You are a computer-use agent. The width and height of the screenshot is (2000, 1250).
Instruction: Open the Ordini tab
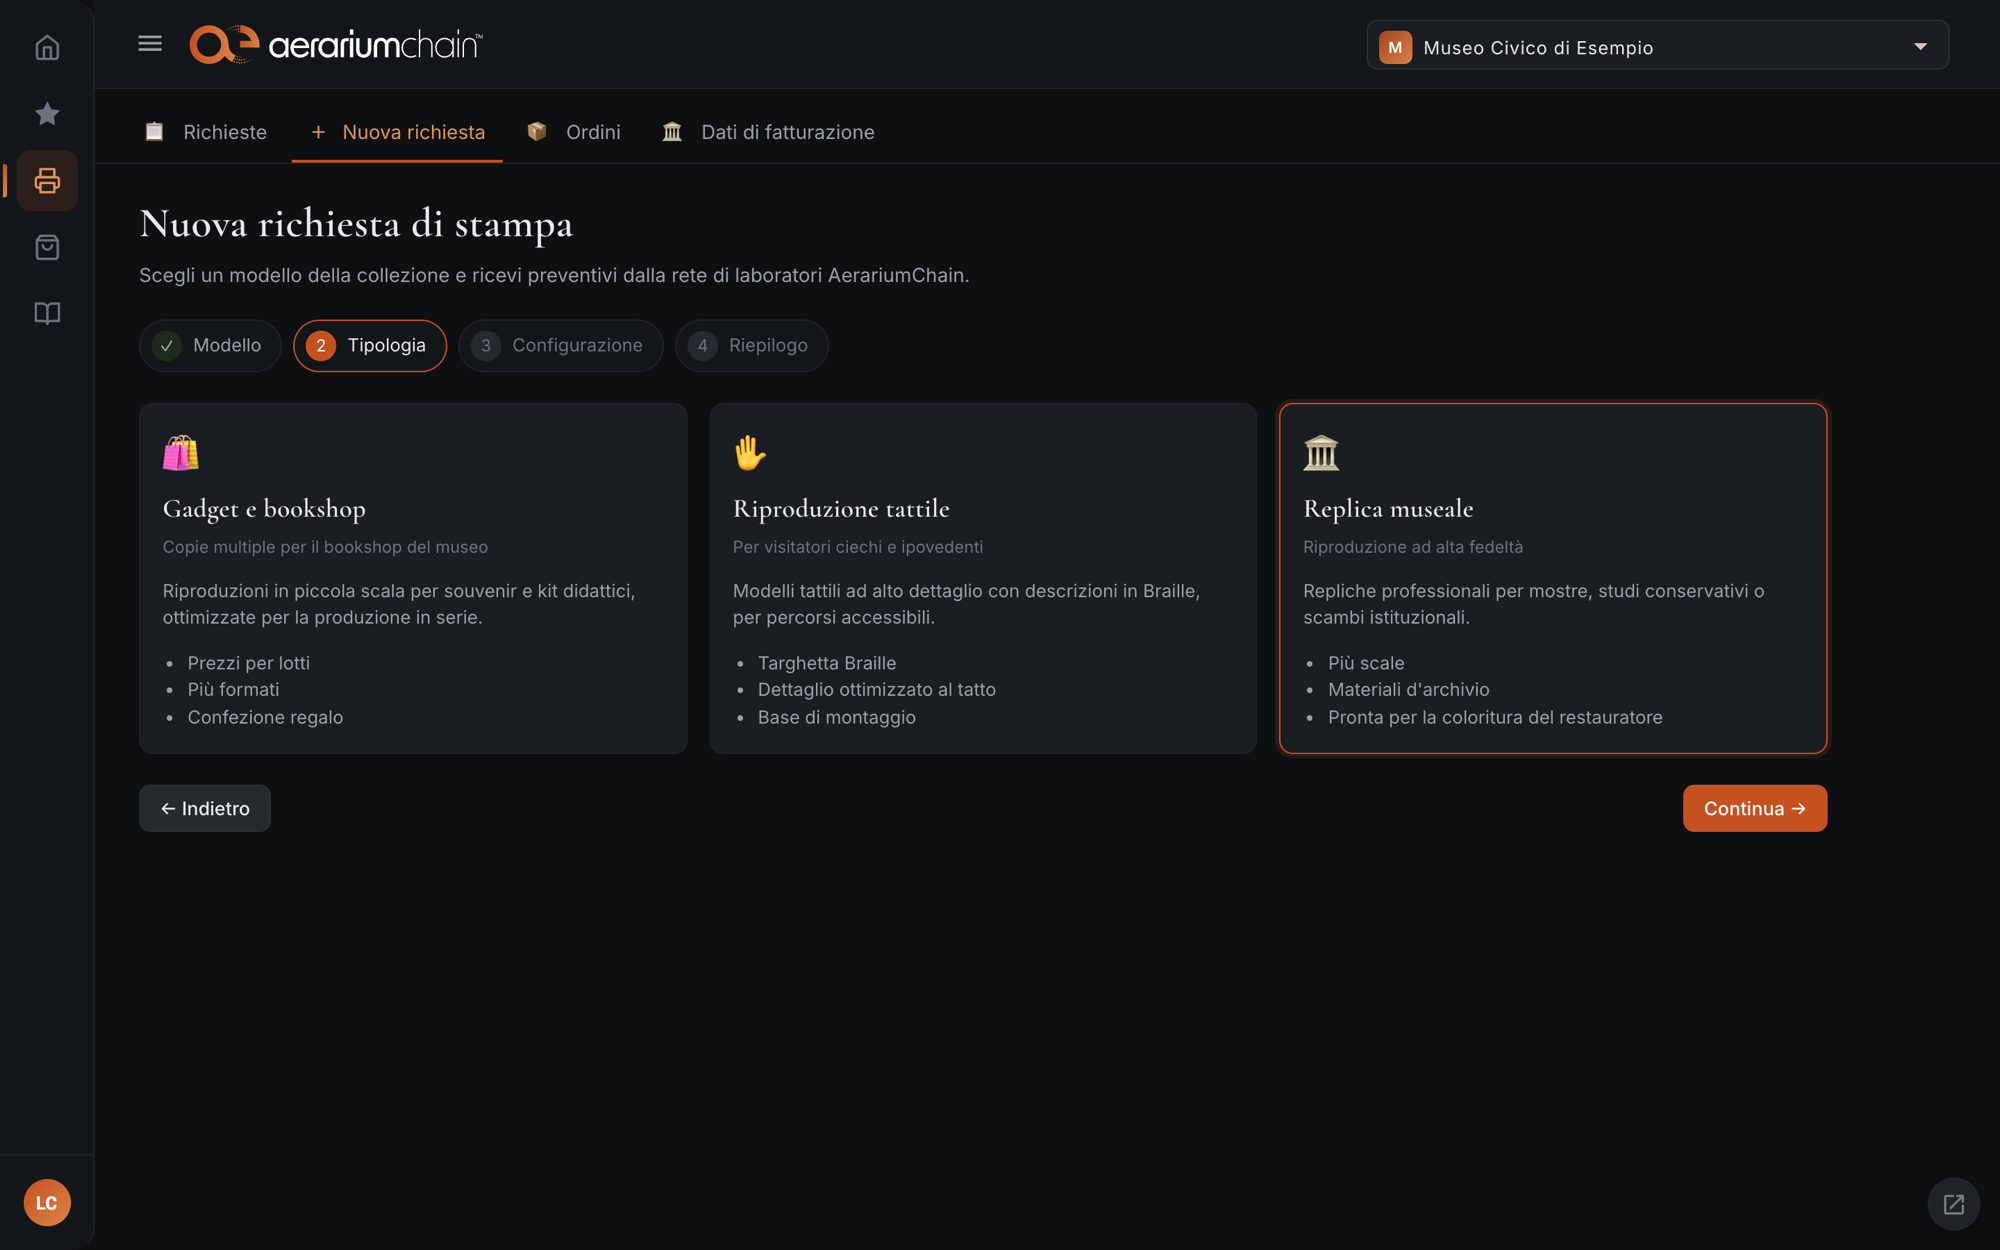coord(574,132)
